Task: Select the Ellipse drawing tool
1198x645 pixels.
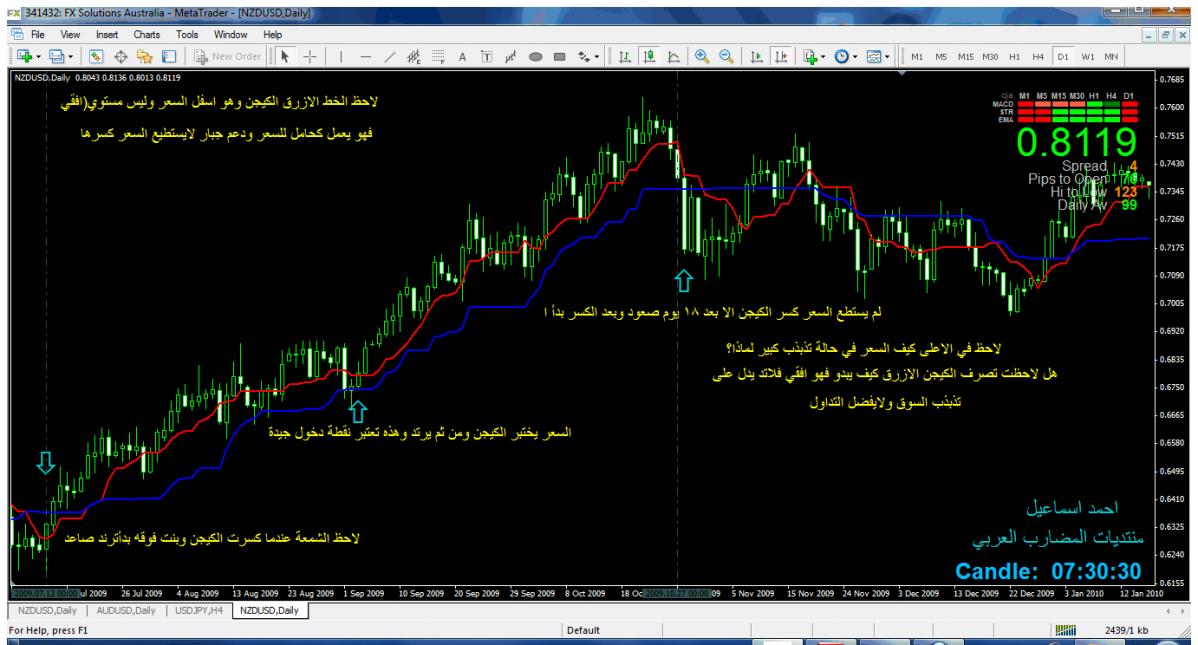Action: pos(536,57)
